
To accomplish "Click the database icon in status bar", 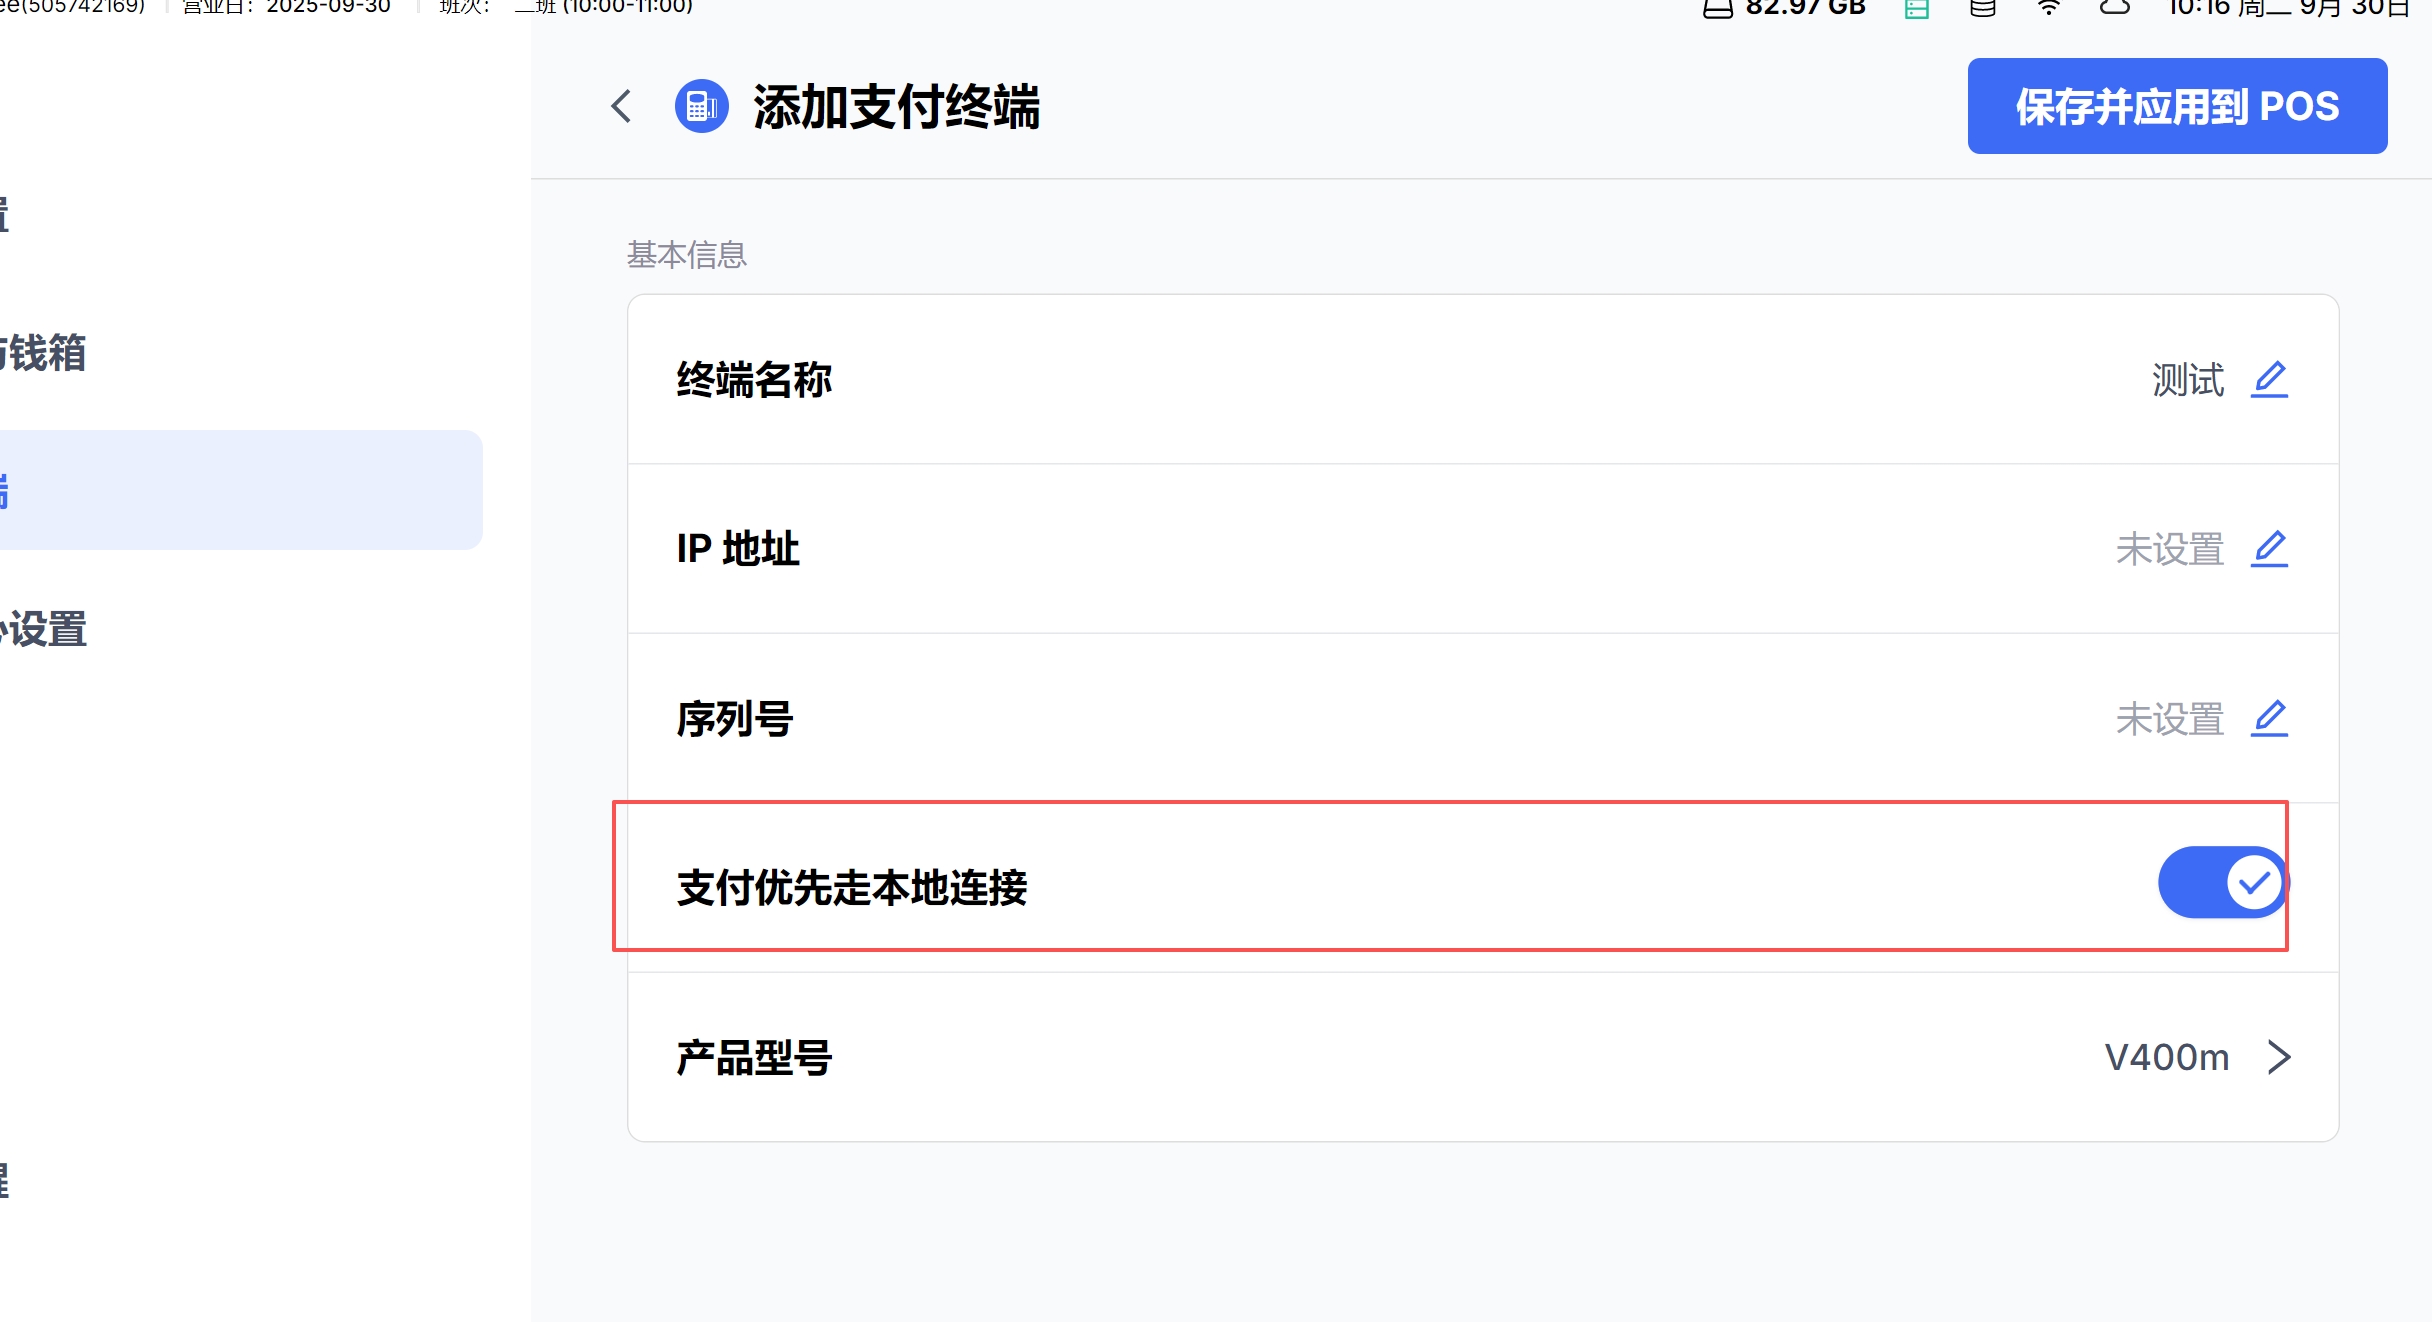I will [x=1982, y=9].
